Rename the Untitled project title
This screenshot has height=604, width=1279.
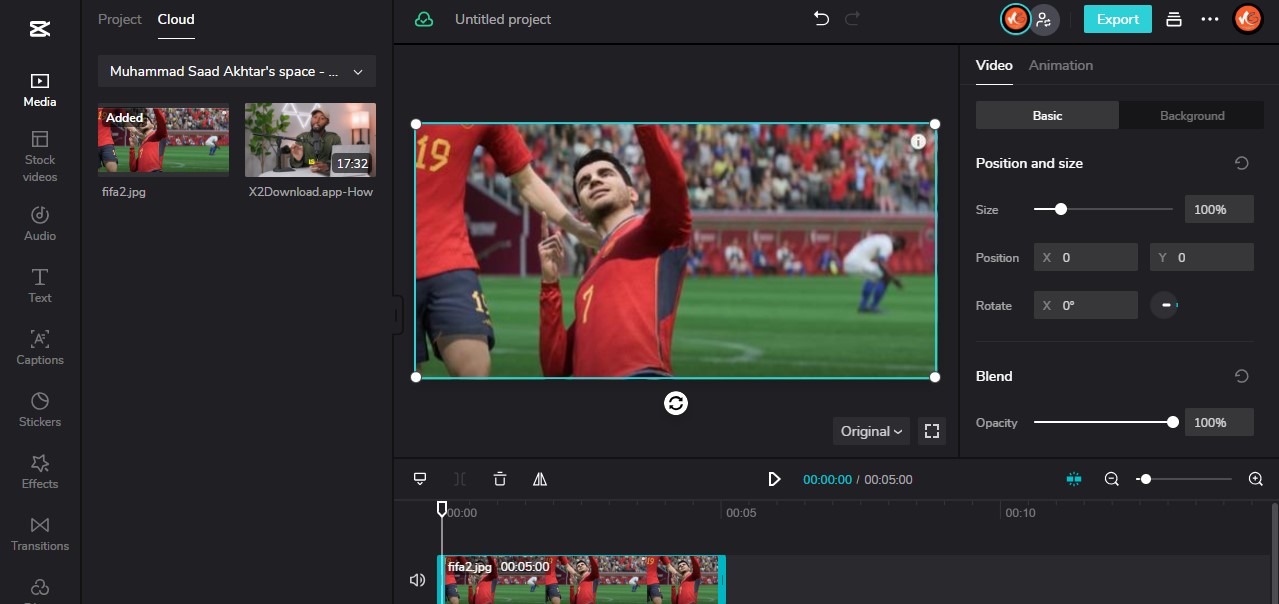pyautogui.click(x=503, y=19)
